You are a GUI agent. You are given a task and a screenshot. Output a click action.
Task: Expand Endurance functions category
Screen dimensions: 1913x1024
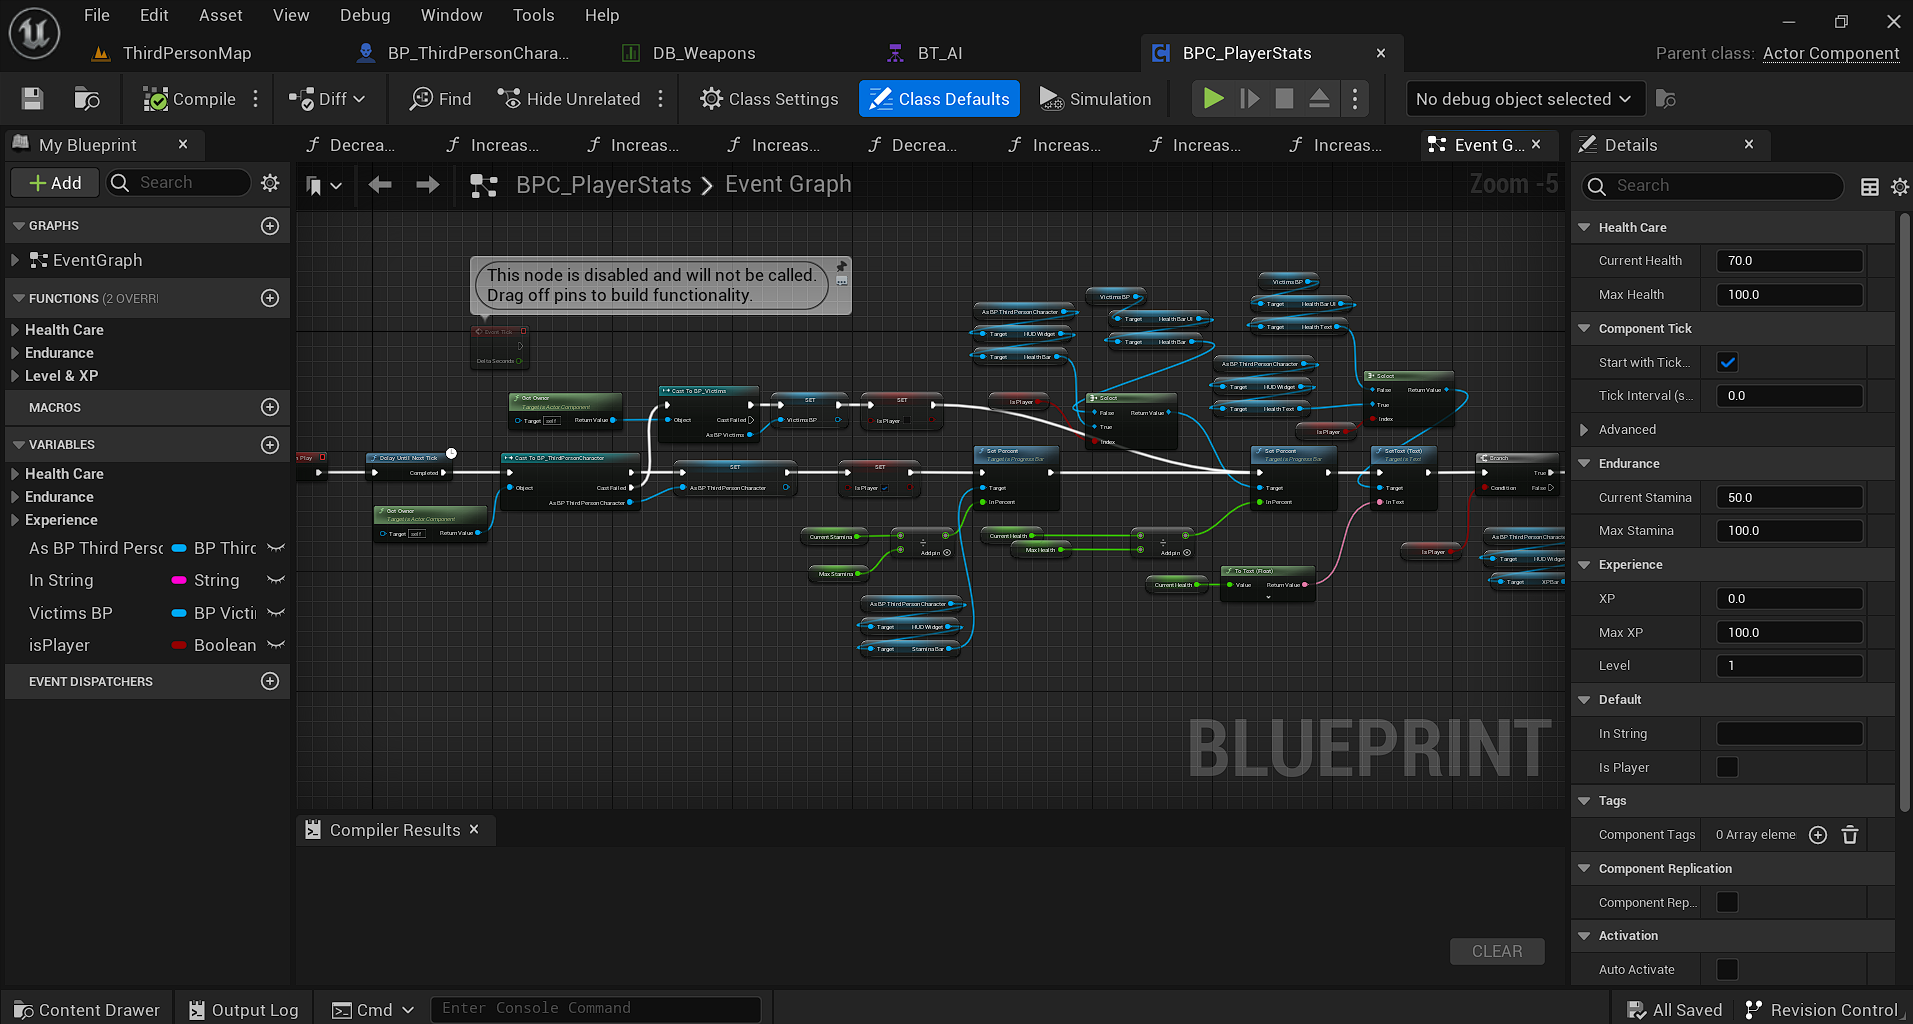15,352
